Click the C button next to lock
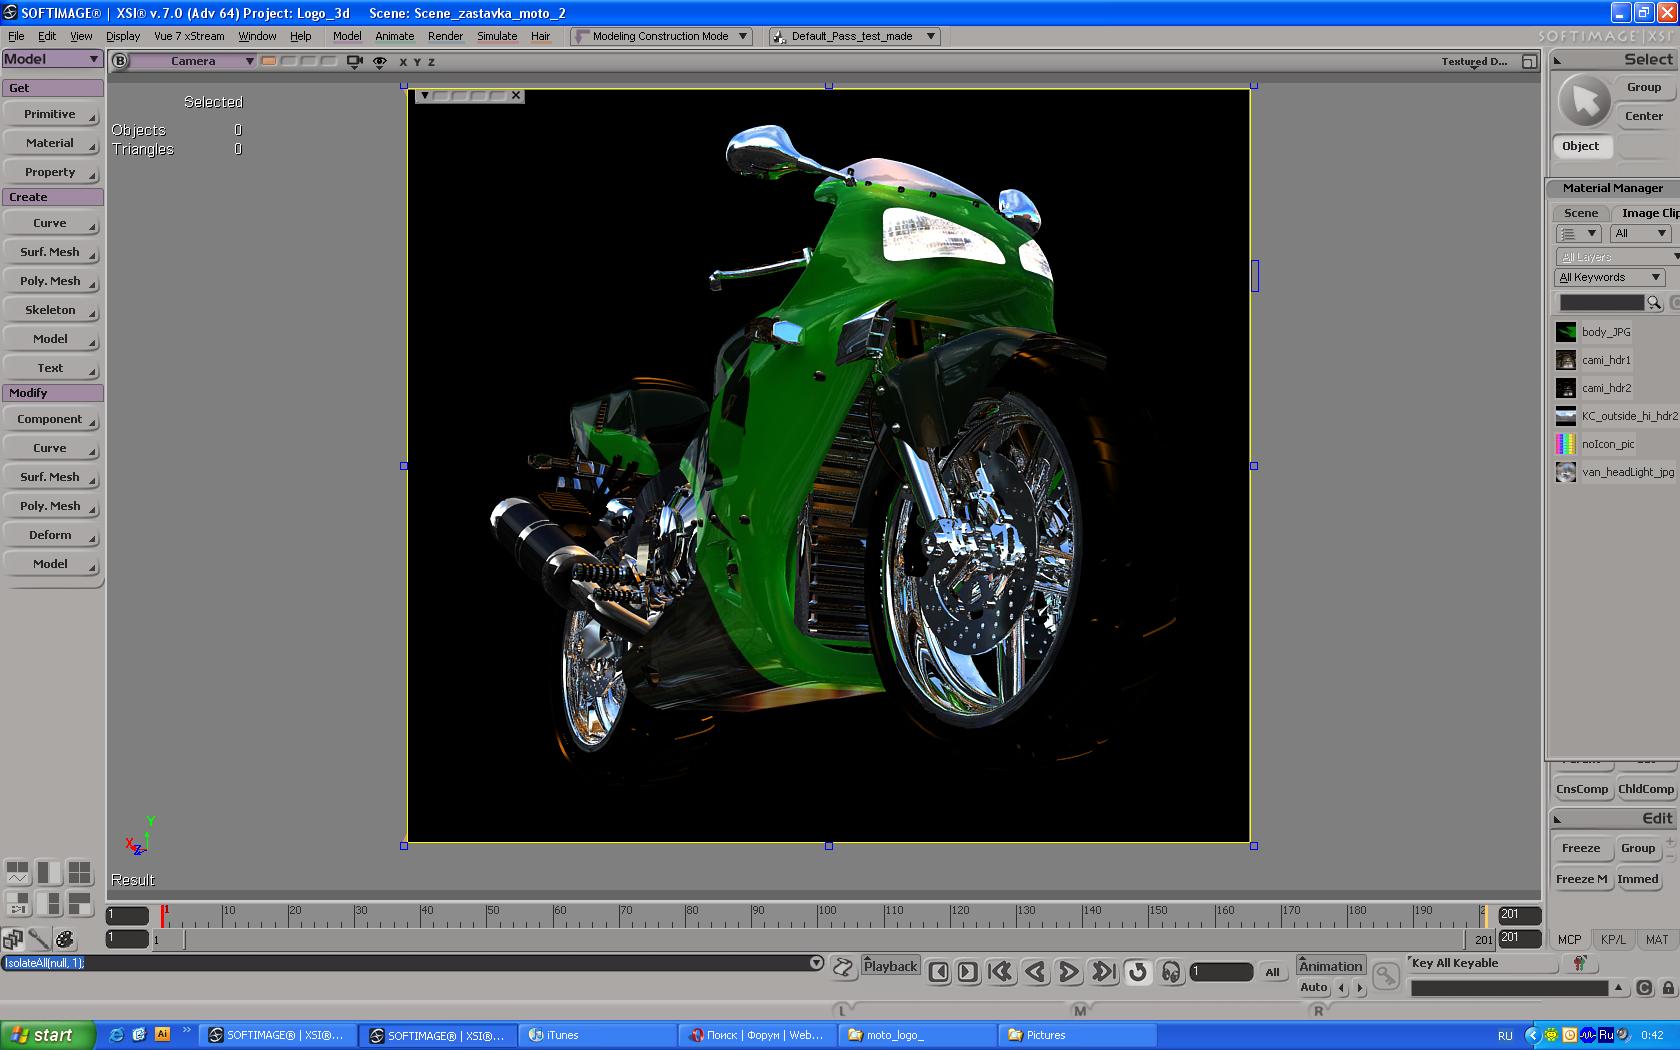Screen dimensions: 1680x1050 [1645, 988]
